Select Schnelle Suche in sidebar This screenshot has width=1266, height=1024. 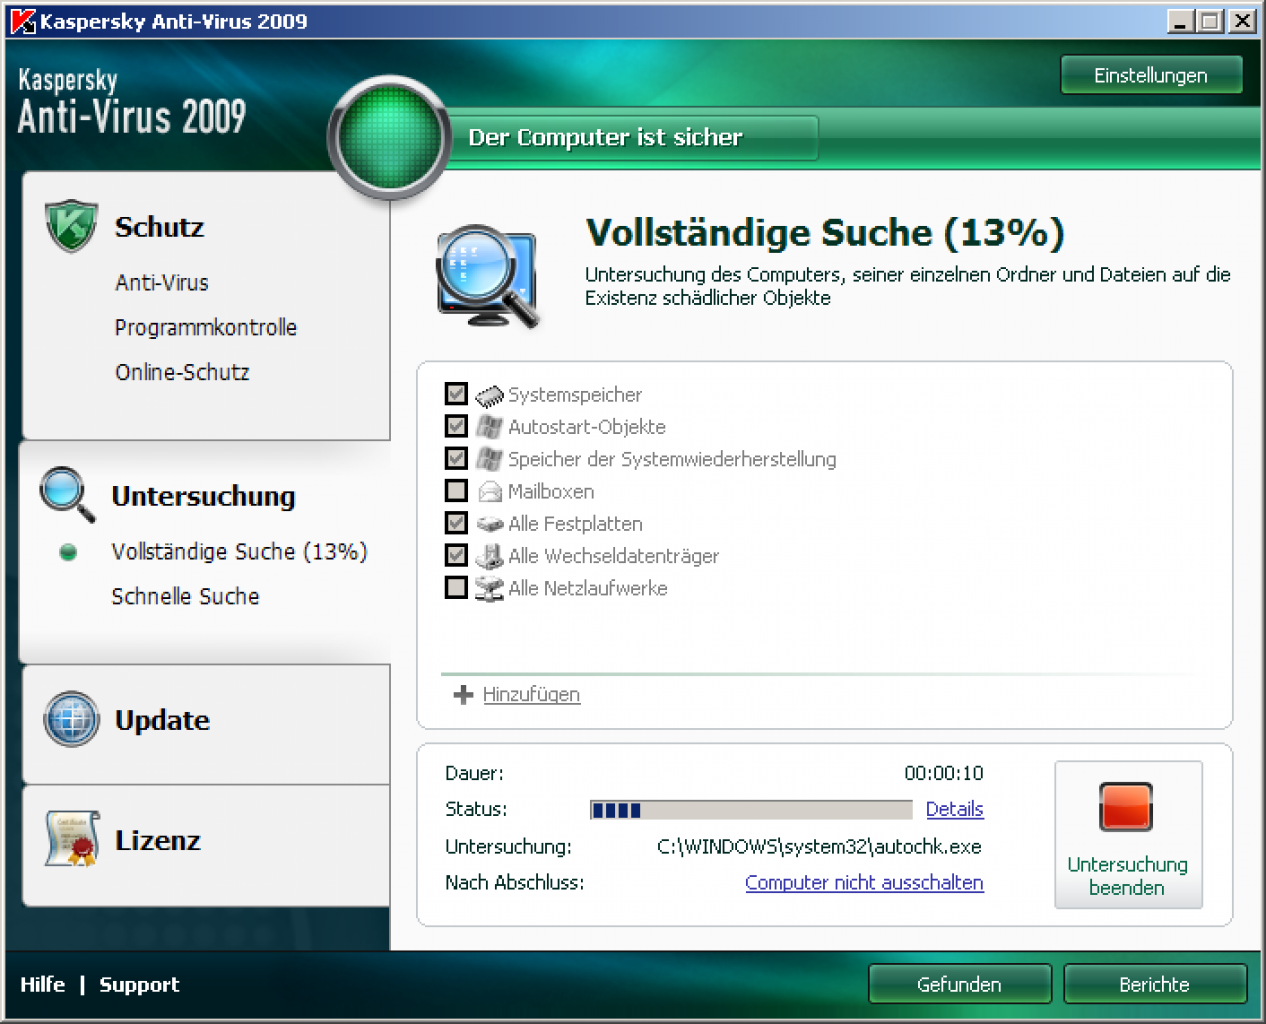tap(185, 596)
